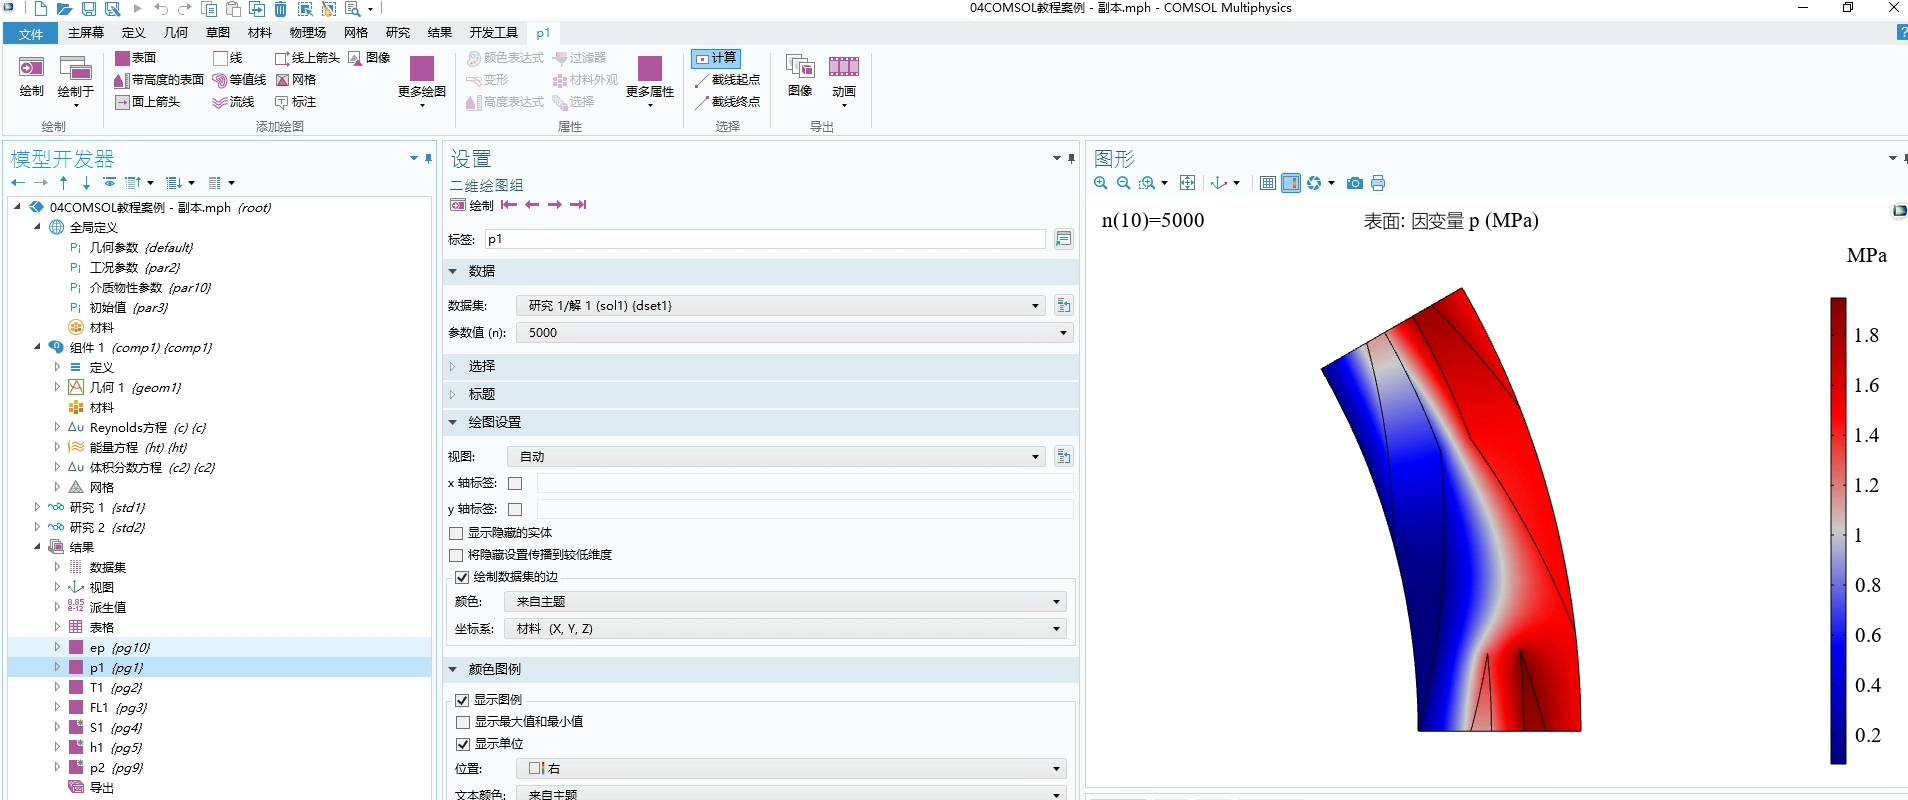Image resolution: width=1908 pixels, height=800 pixels.
Task: Switch to the 主屏幕 ribbon tab
Action: coord(86,33)
